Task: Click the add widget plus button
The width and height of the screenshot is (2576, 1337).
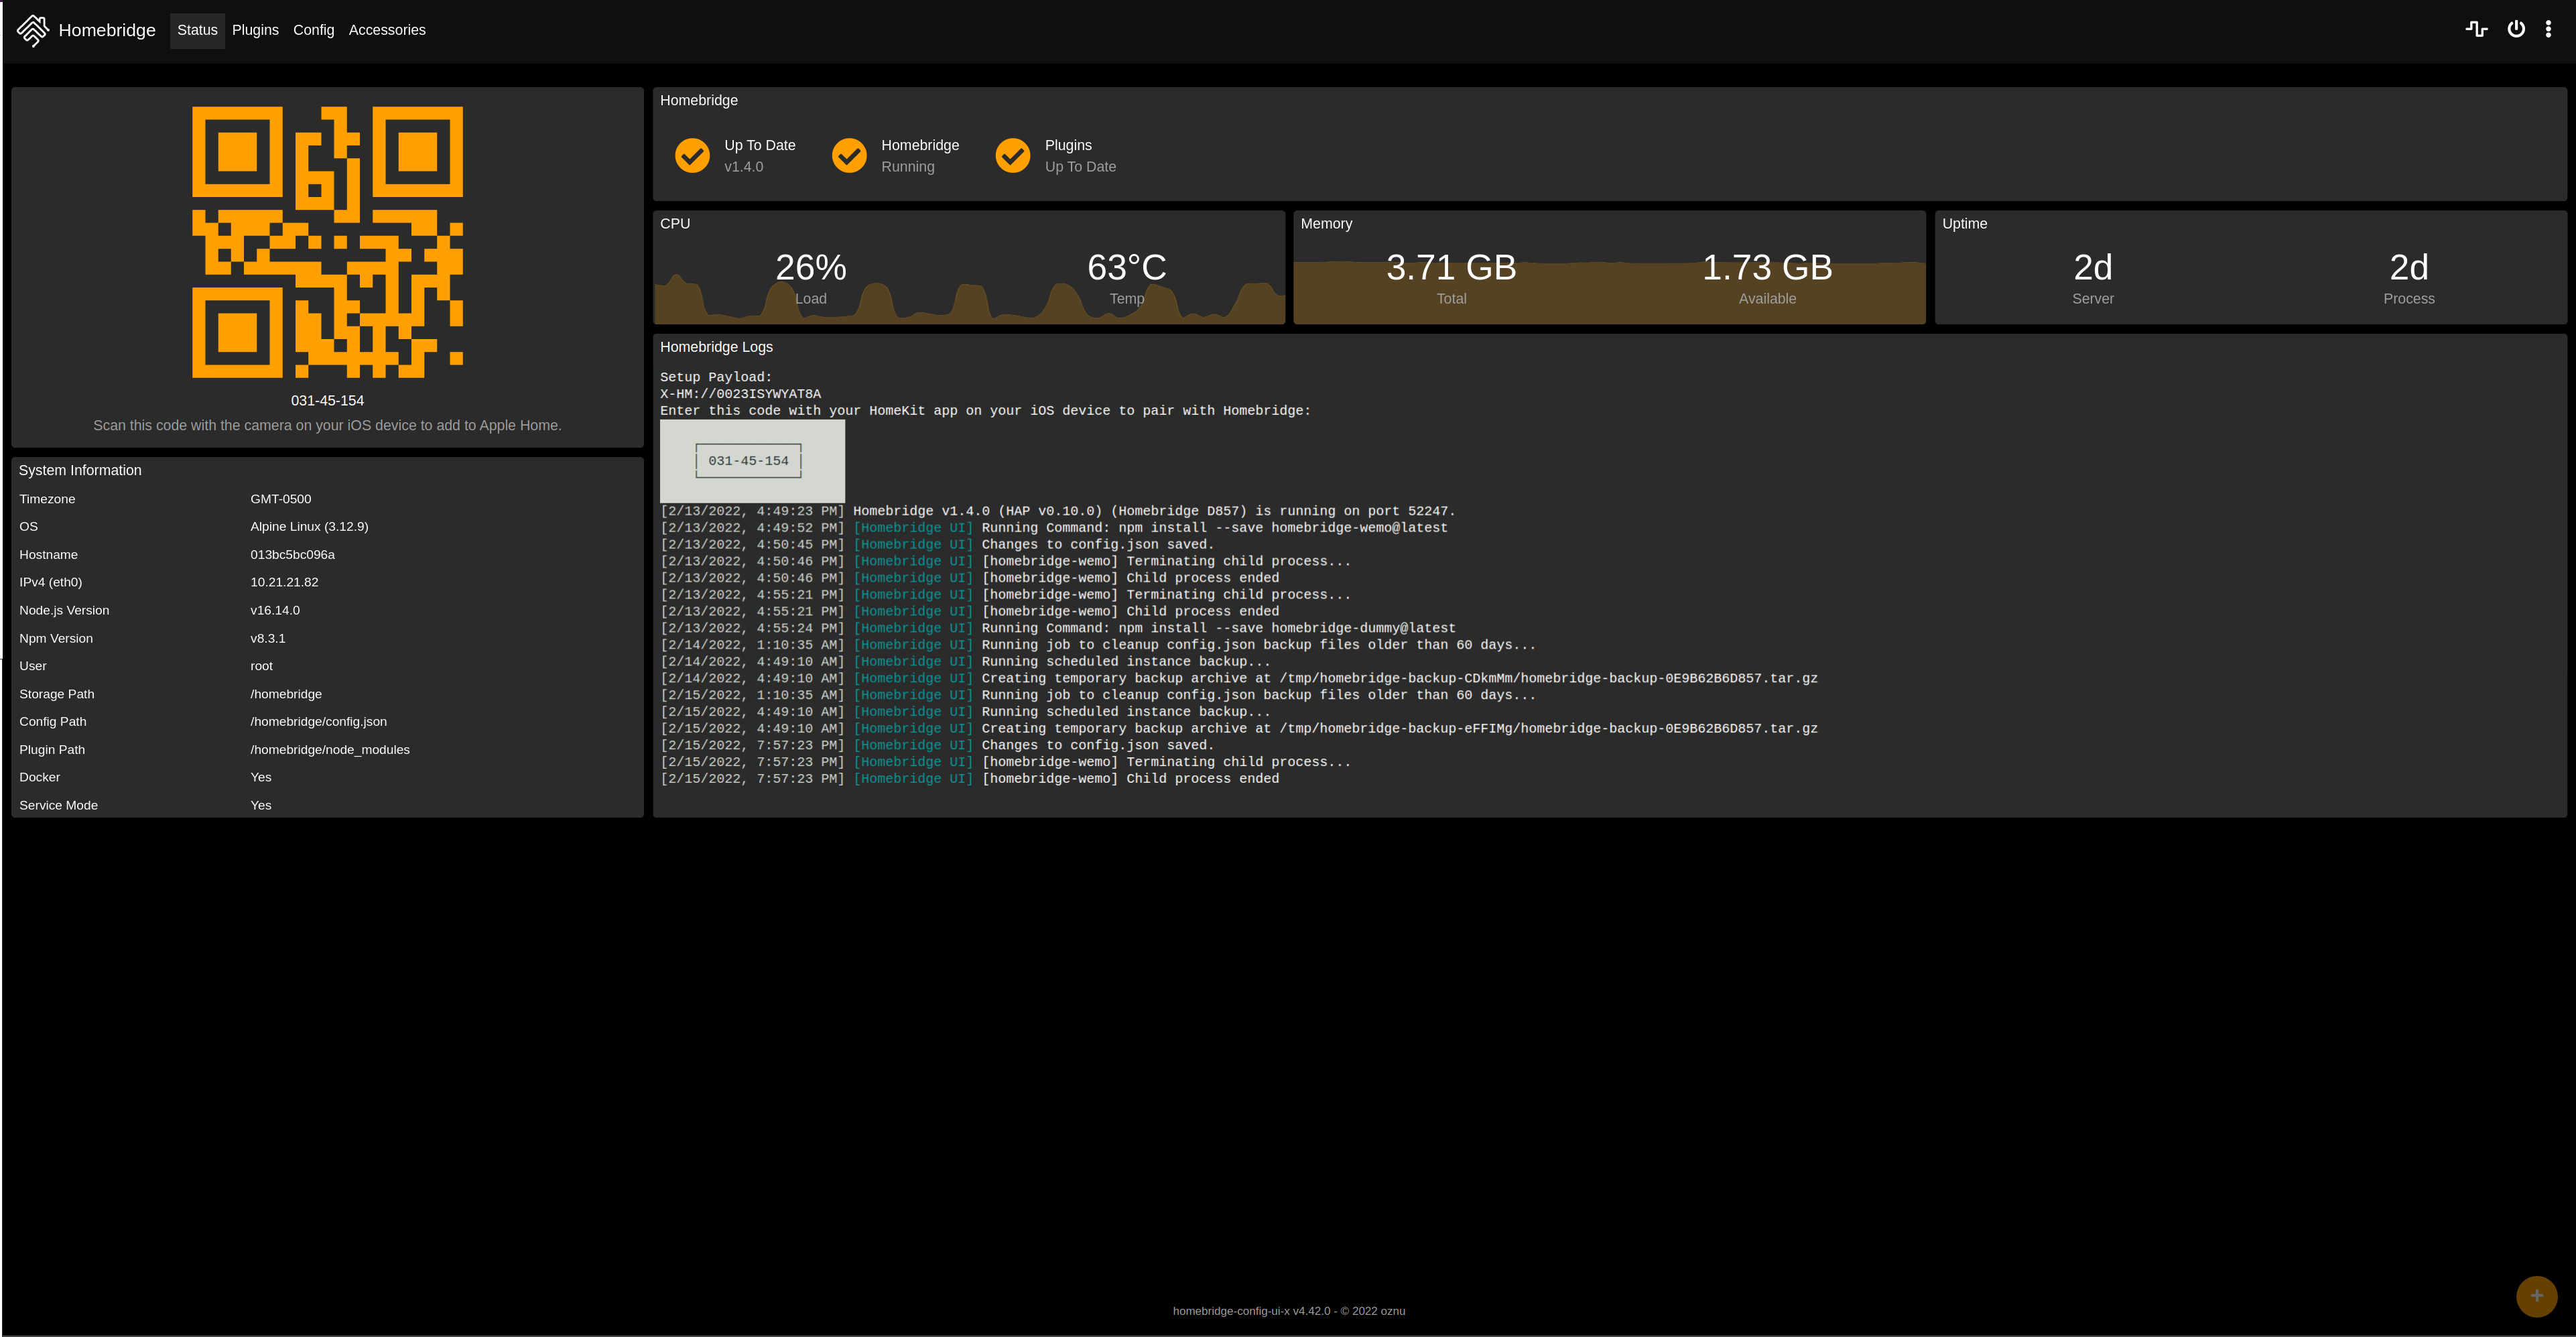Action: pyautogui.click(x=2536, y=1296)
